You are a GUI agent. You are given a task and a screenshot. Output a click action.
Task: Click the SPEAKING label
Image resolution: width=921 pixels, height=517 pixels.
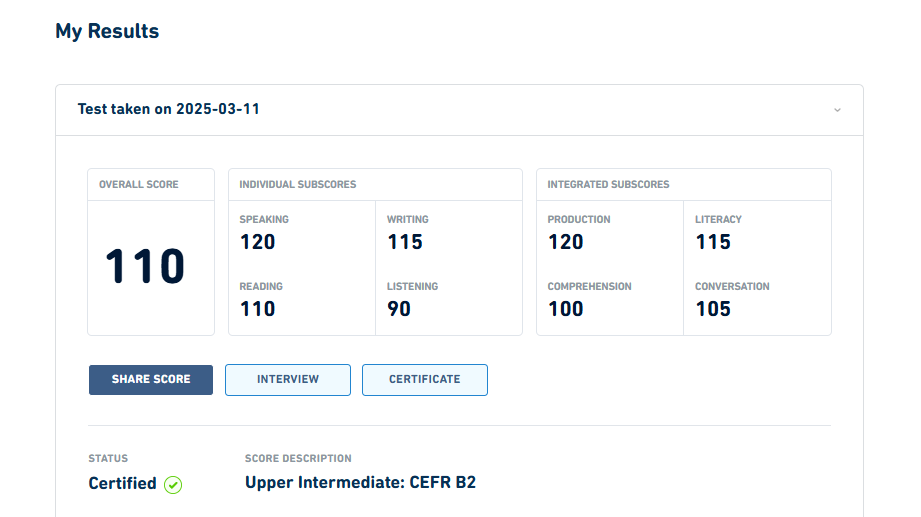tap(264, 220)
